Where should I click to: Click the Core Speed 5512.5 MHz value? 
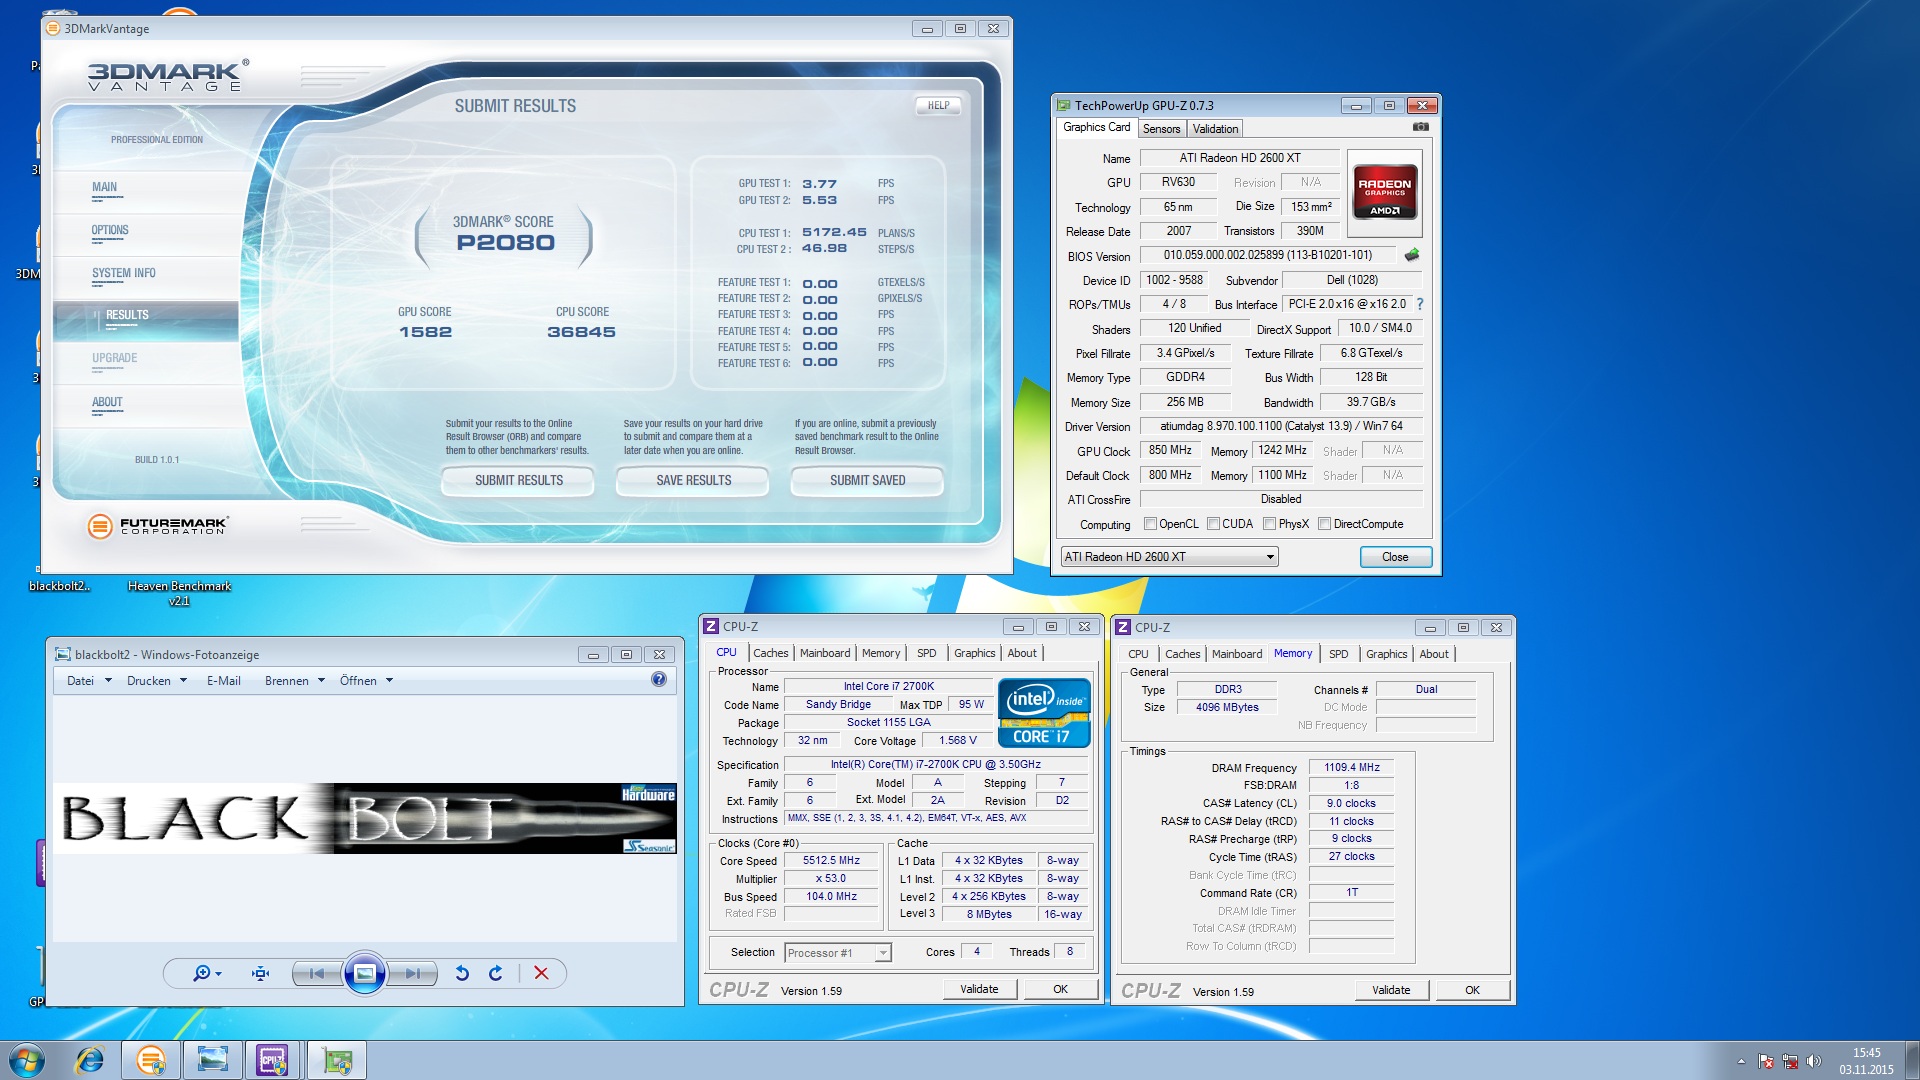pos(831,861)
